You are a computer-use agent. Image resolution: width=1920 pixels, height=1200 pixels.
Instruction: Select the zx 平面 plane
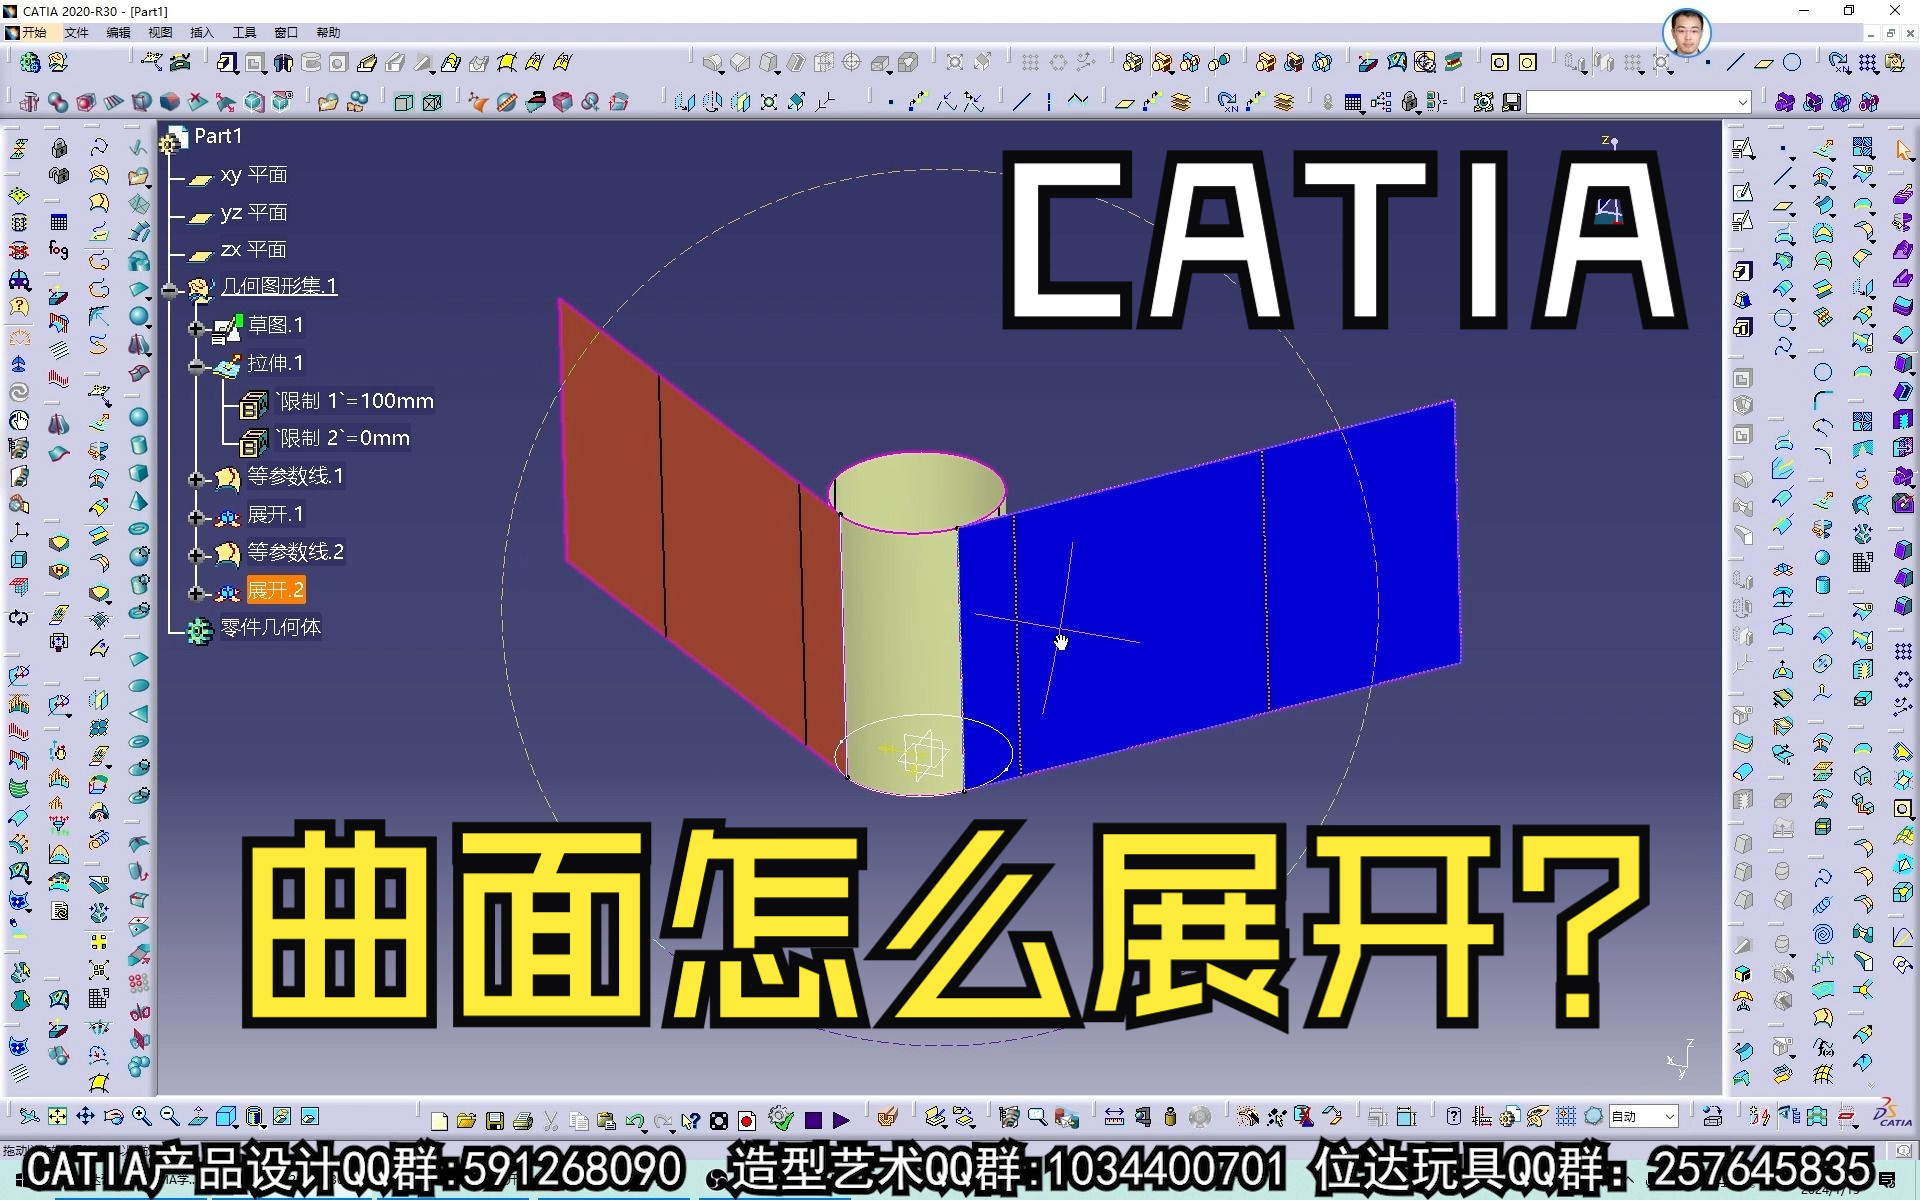pyautogui.click(x=254, y=250)
